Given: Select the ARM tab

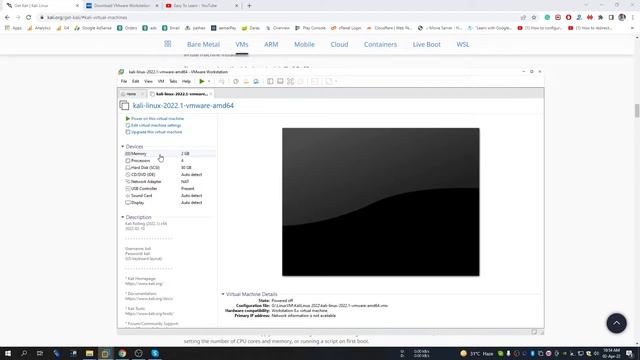Looking at the screenshot, I should [x=271, y=44].
